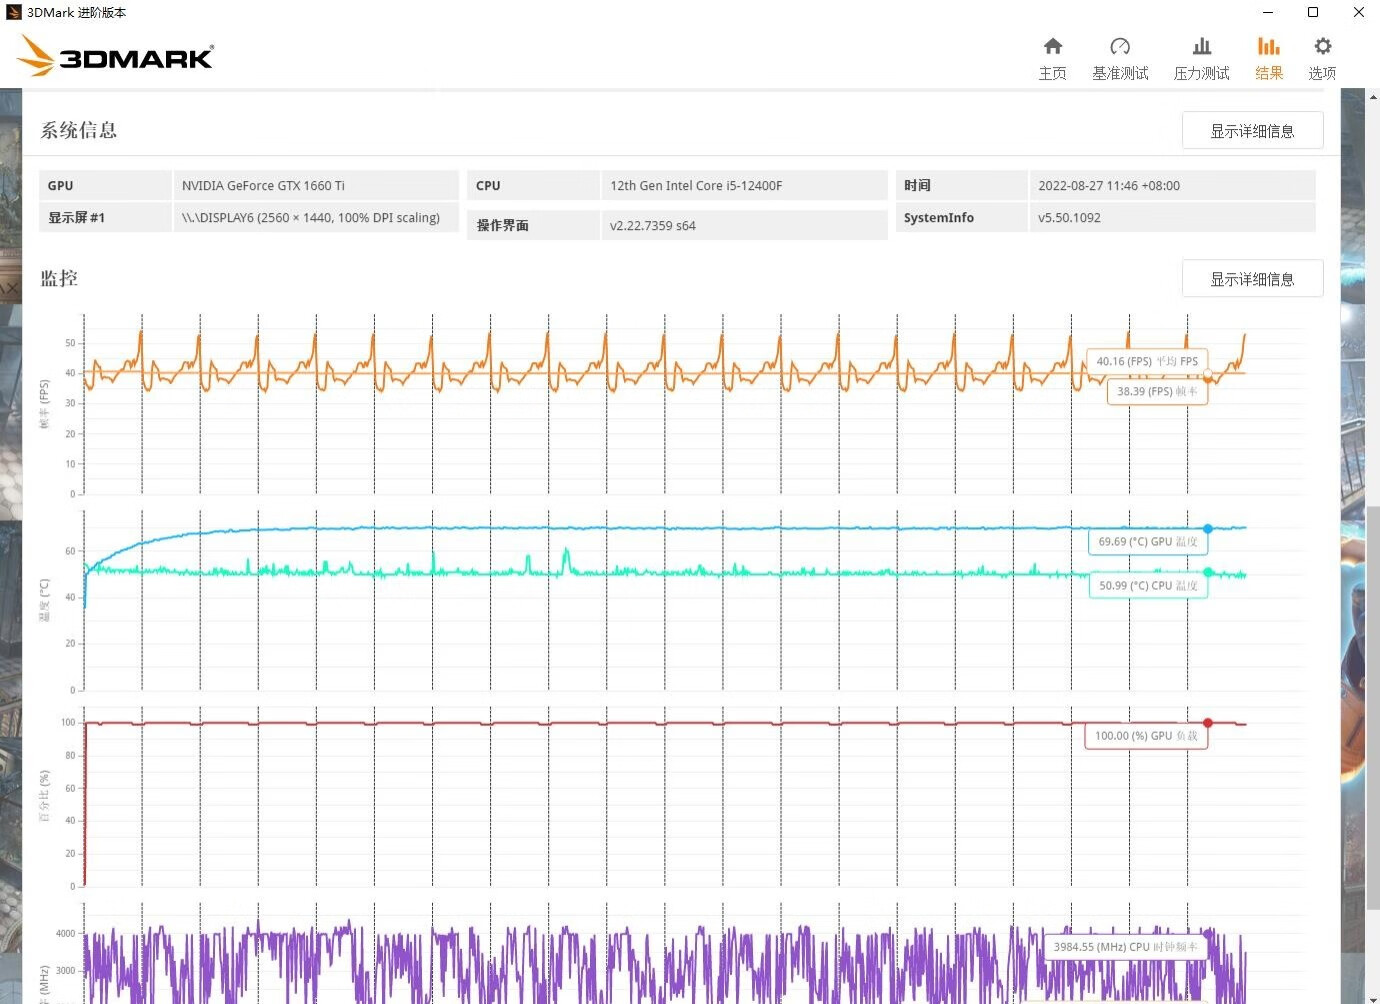The height and width of the screenshot is (1004, 1380).
Task: Click the 3DMark logo in header
Action: click(x=116, y=56)
